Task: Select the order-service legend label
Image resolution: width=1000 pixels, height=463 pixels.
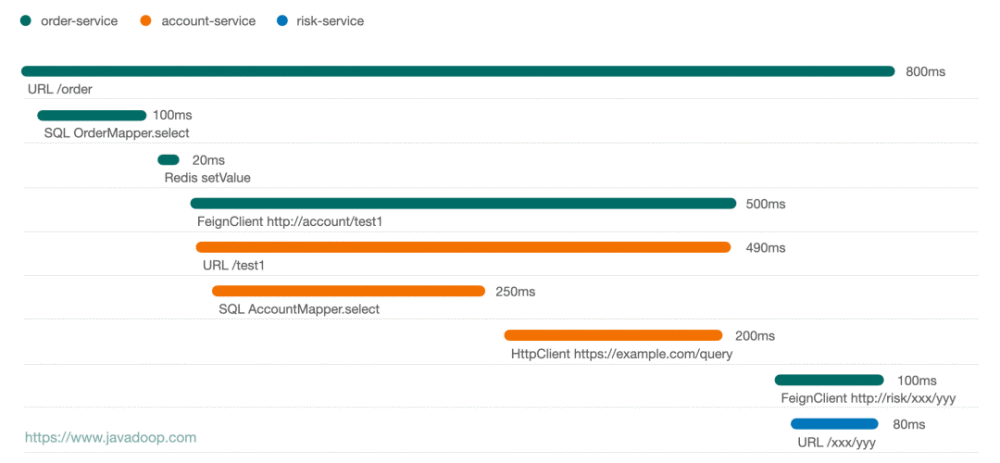Action: coord(79,21)
